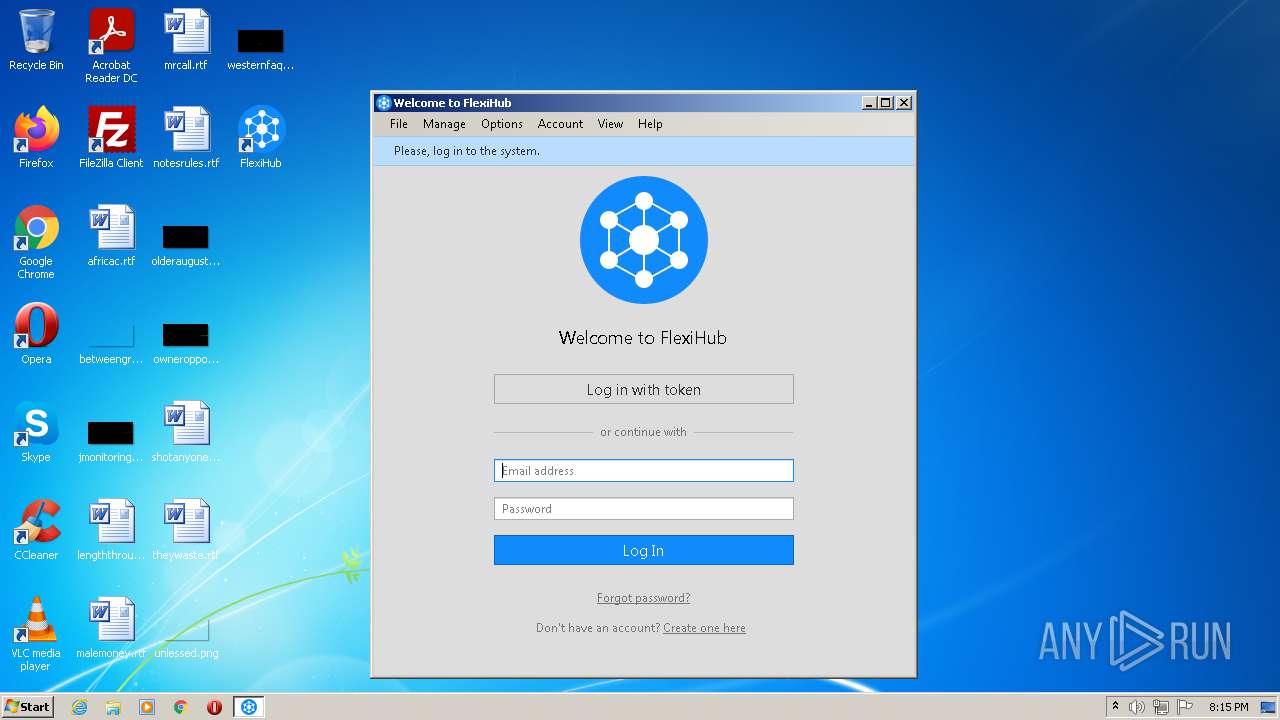Launch the Opera desktop shortcut
The image size is (1280, 720).
[x=36, y=334]
